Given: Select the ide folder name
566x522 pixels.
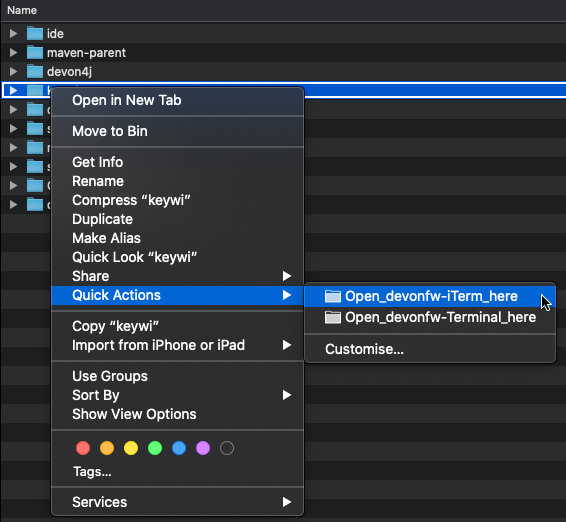Looking at the screenshot, I should (x=55, y=34).
